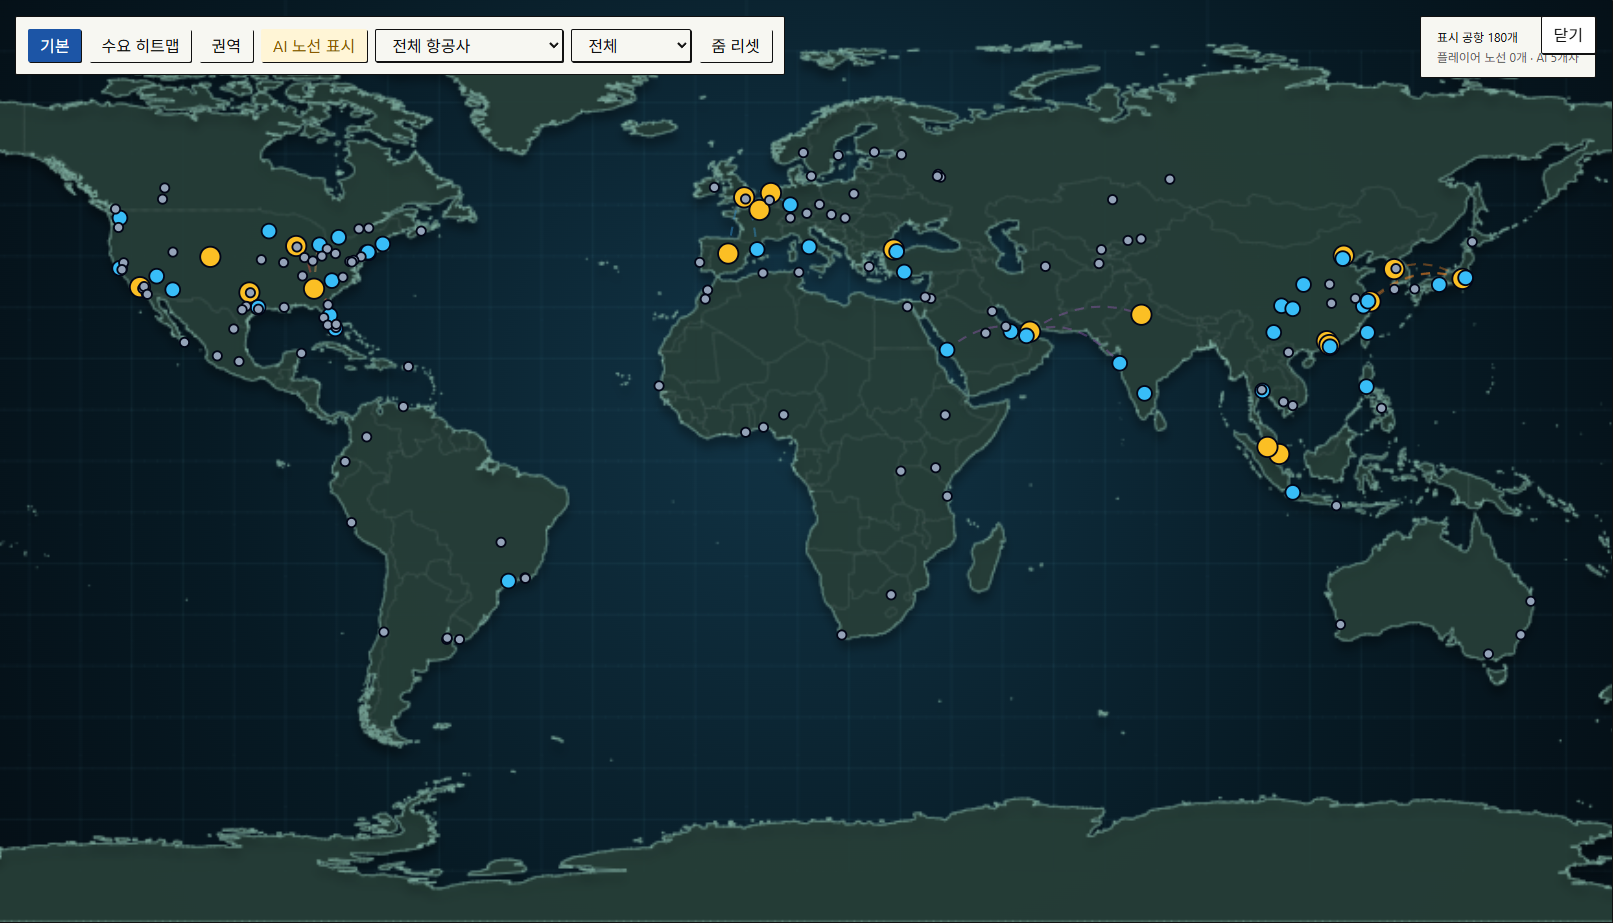Click the blue marker on India's west coast
Viewport: 1613px width, 923px height.
(x=1120, y=363)
